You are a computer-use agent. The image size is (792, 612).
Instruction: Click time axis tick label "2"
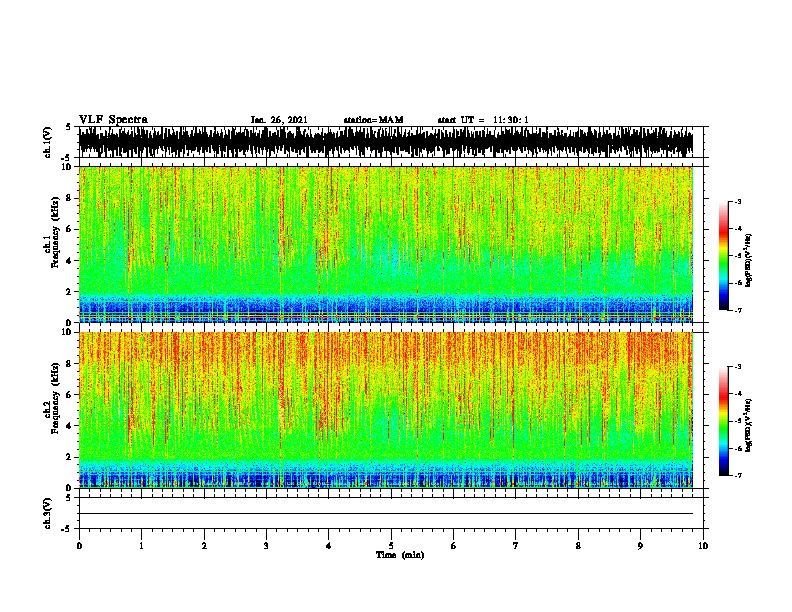[x=204, y=546]
